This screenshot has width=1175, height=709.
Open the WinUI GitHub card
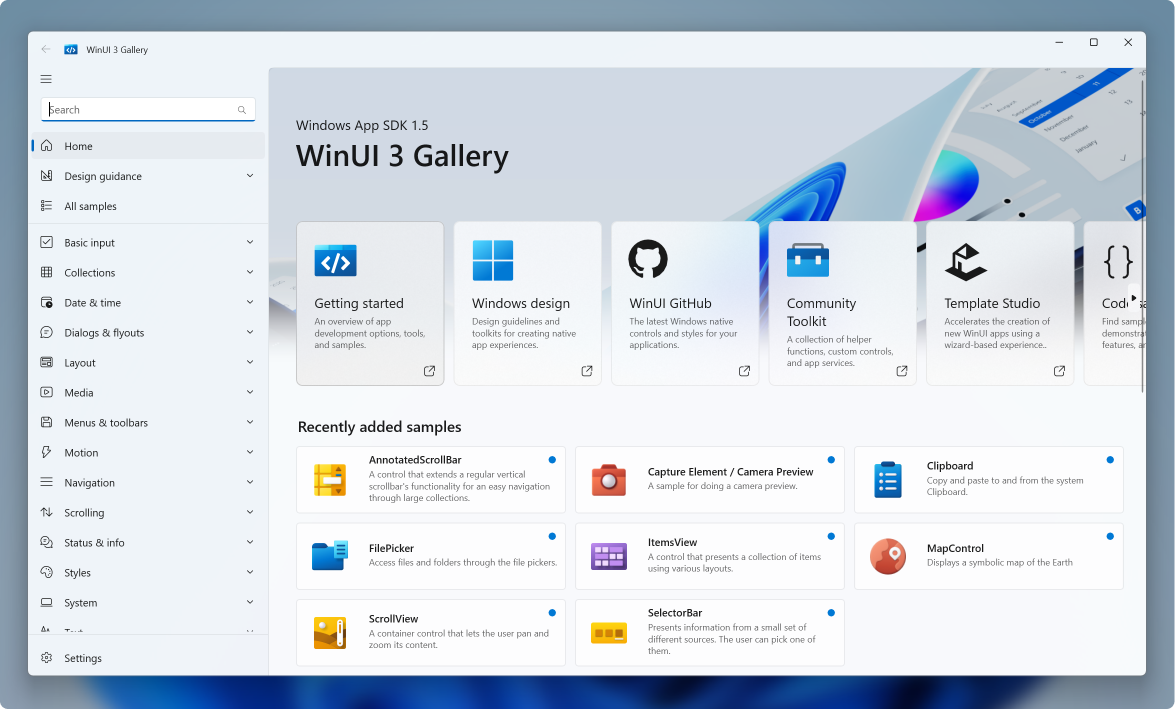(x=685, y=304)
